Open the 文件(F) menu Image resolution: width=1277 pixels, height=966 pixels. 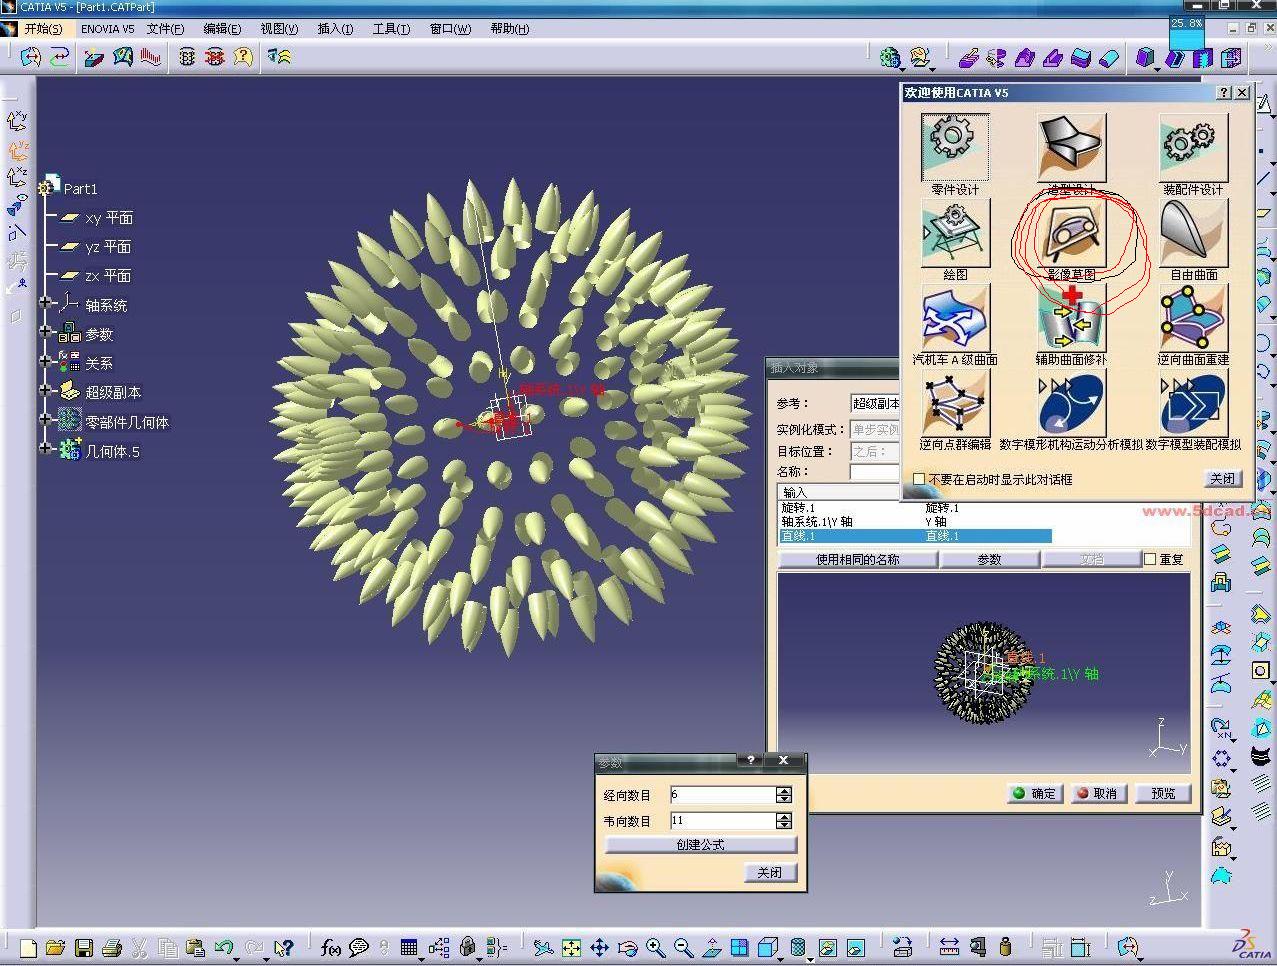pyautogui.click(x=165, y=29)
